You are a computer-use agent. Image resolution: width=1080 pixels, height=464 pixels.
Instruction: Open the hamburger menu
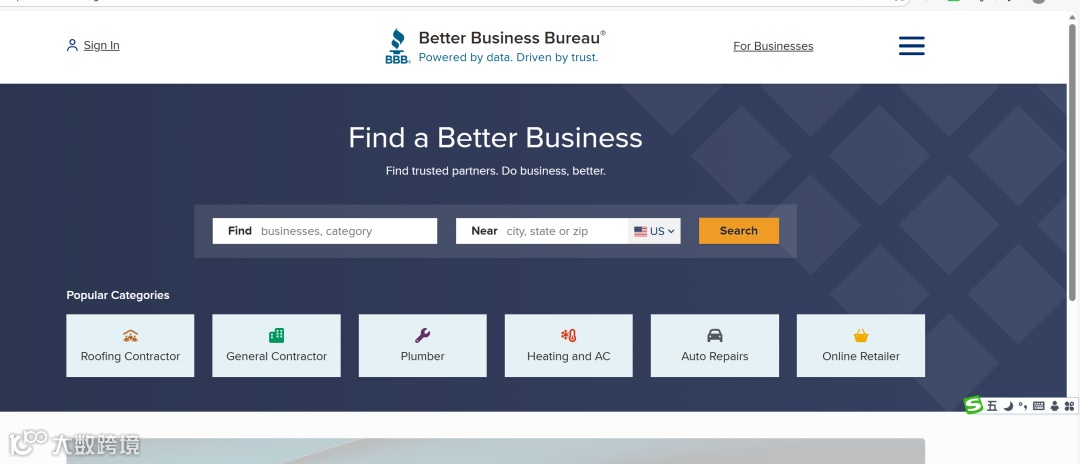911,45
